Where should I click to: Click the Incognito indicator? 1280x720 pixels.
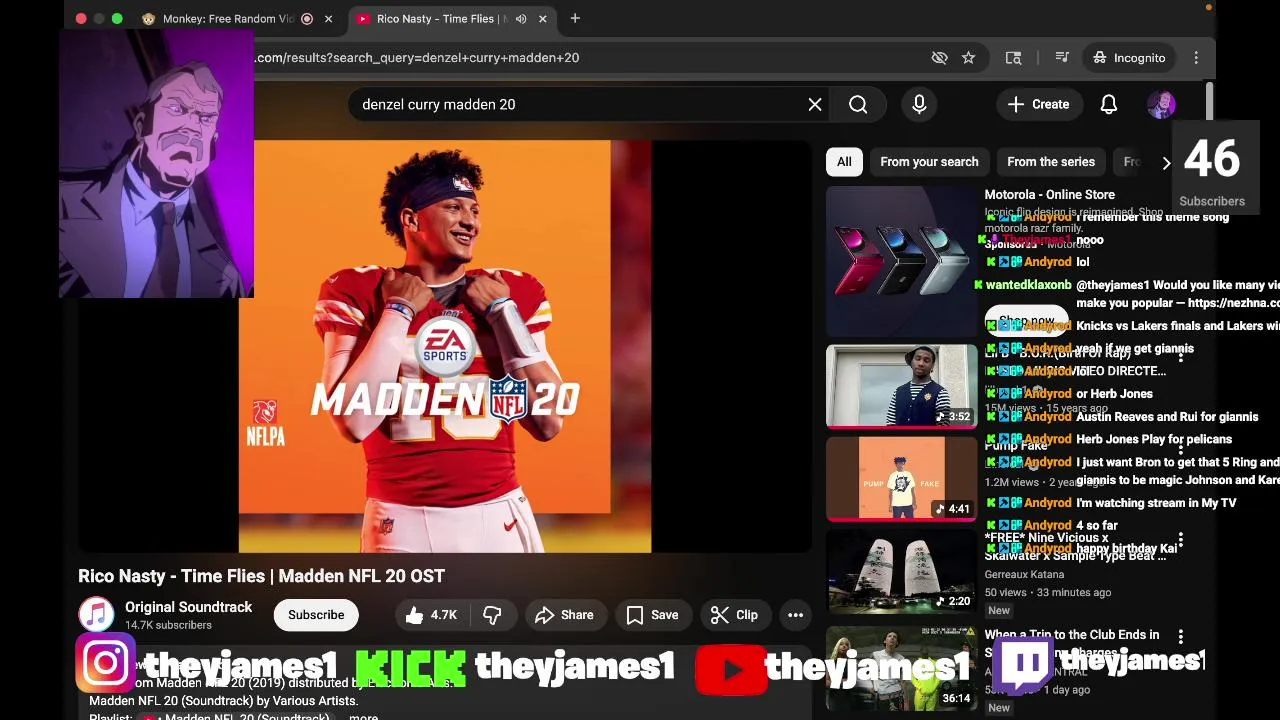pyautogui.click(x=1129, y=58)
